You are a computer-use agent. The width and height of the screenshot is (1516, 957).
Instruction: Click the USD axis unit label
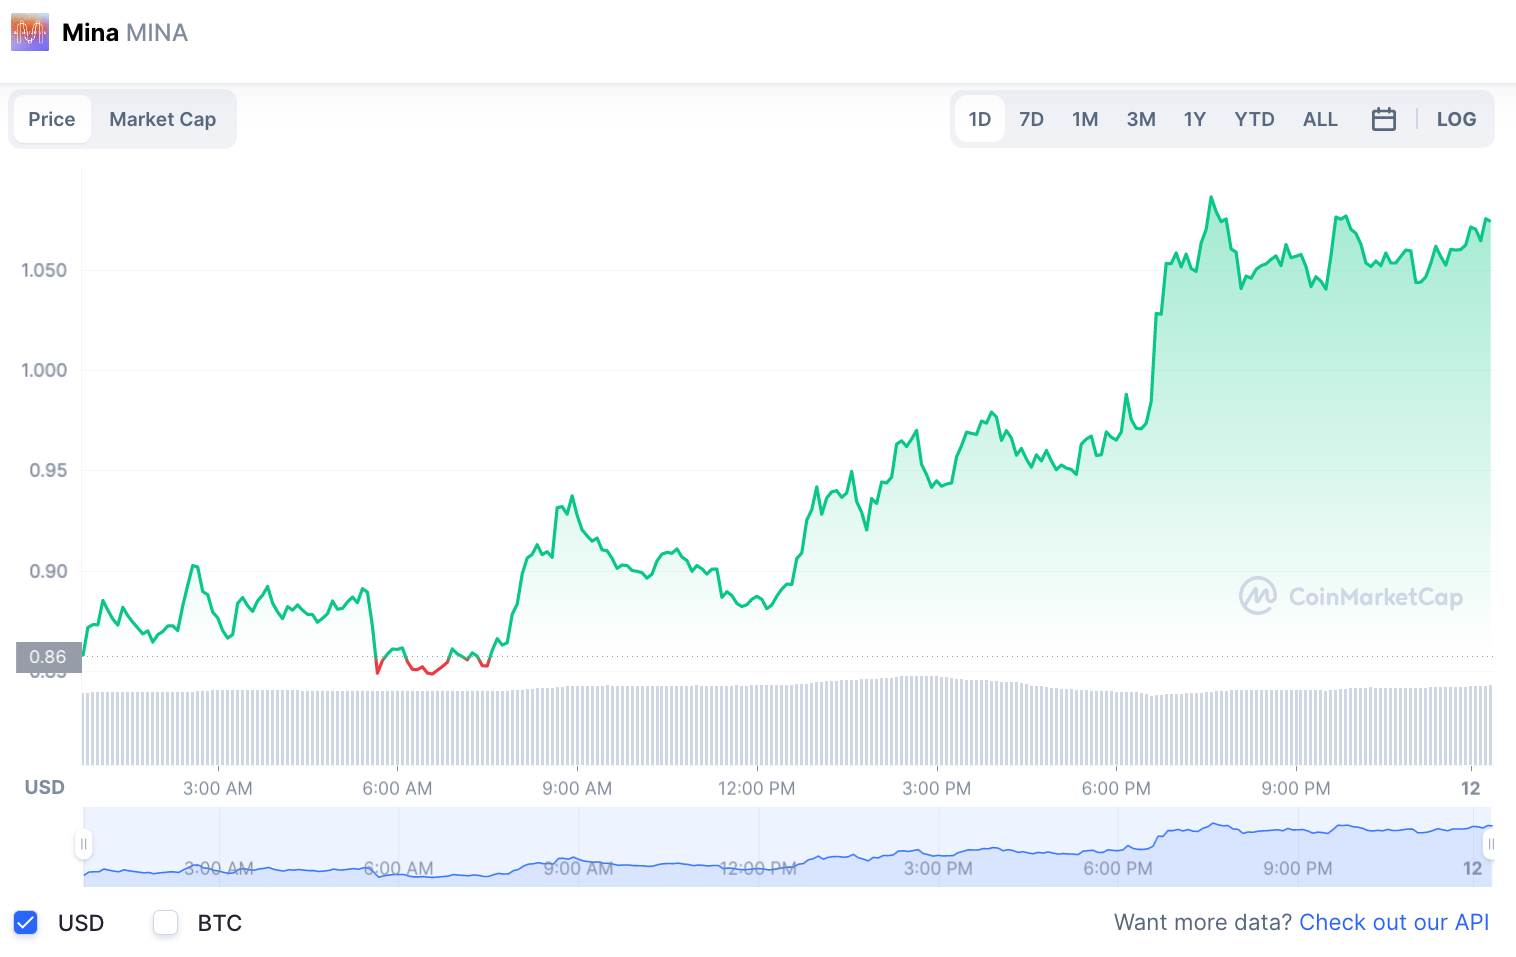pos(45,787)
